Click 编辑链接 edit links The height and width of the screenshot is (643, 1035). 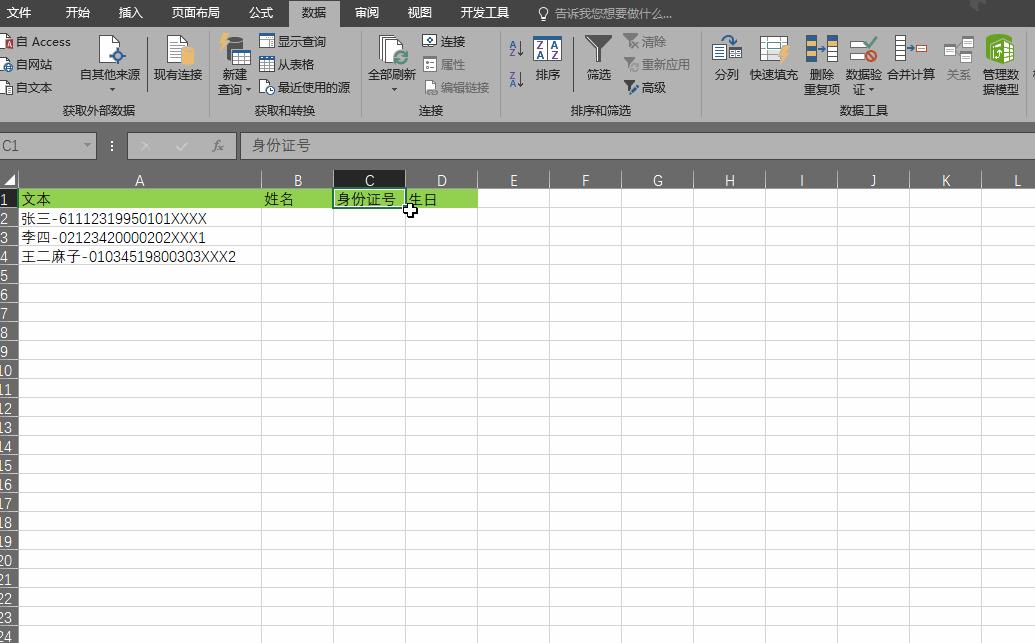[x=457, y=88]
